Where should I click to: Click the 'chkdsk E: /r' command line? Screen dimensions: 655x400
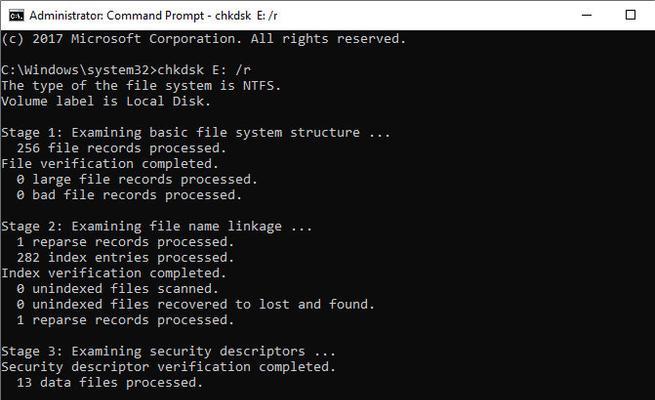126,70
